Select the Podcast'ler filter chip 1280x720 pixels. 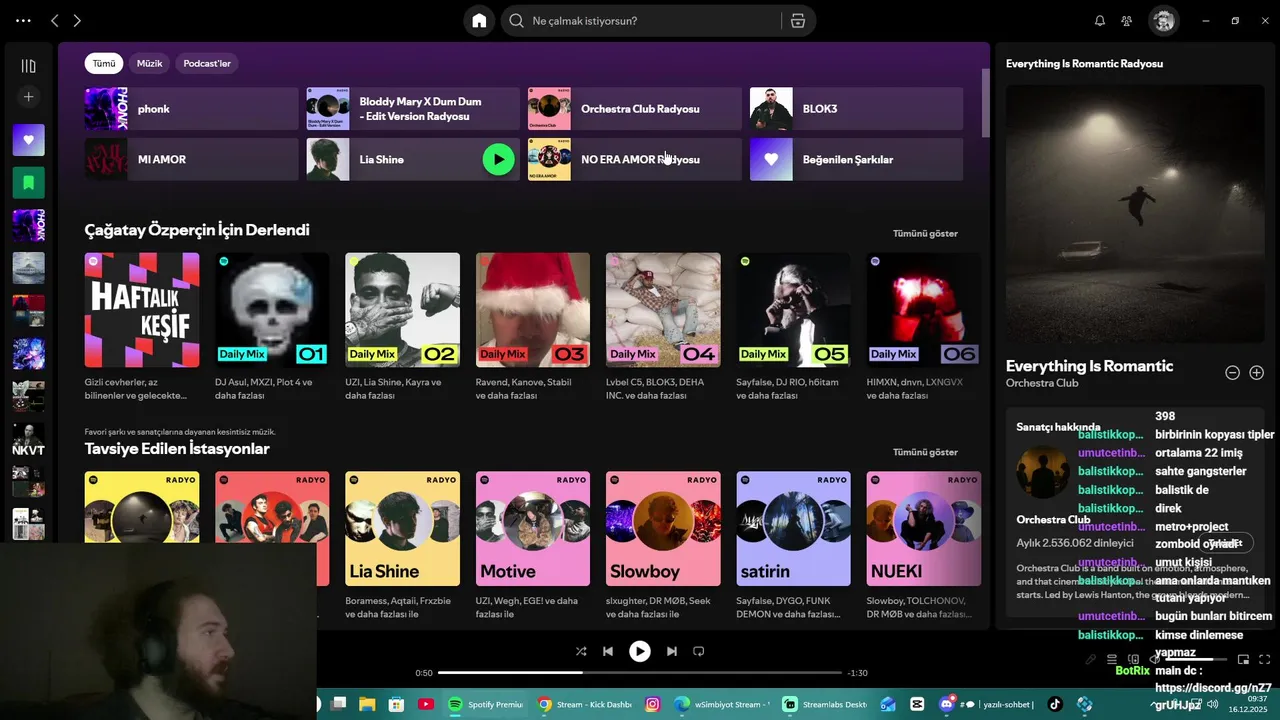coord(207,63)
